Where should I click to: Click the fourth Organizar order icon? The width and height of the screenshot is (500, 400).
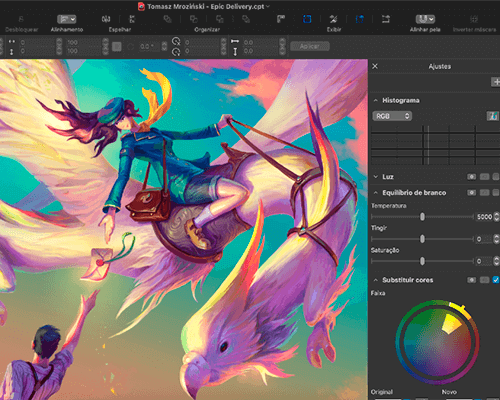(x=246, y=19)
